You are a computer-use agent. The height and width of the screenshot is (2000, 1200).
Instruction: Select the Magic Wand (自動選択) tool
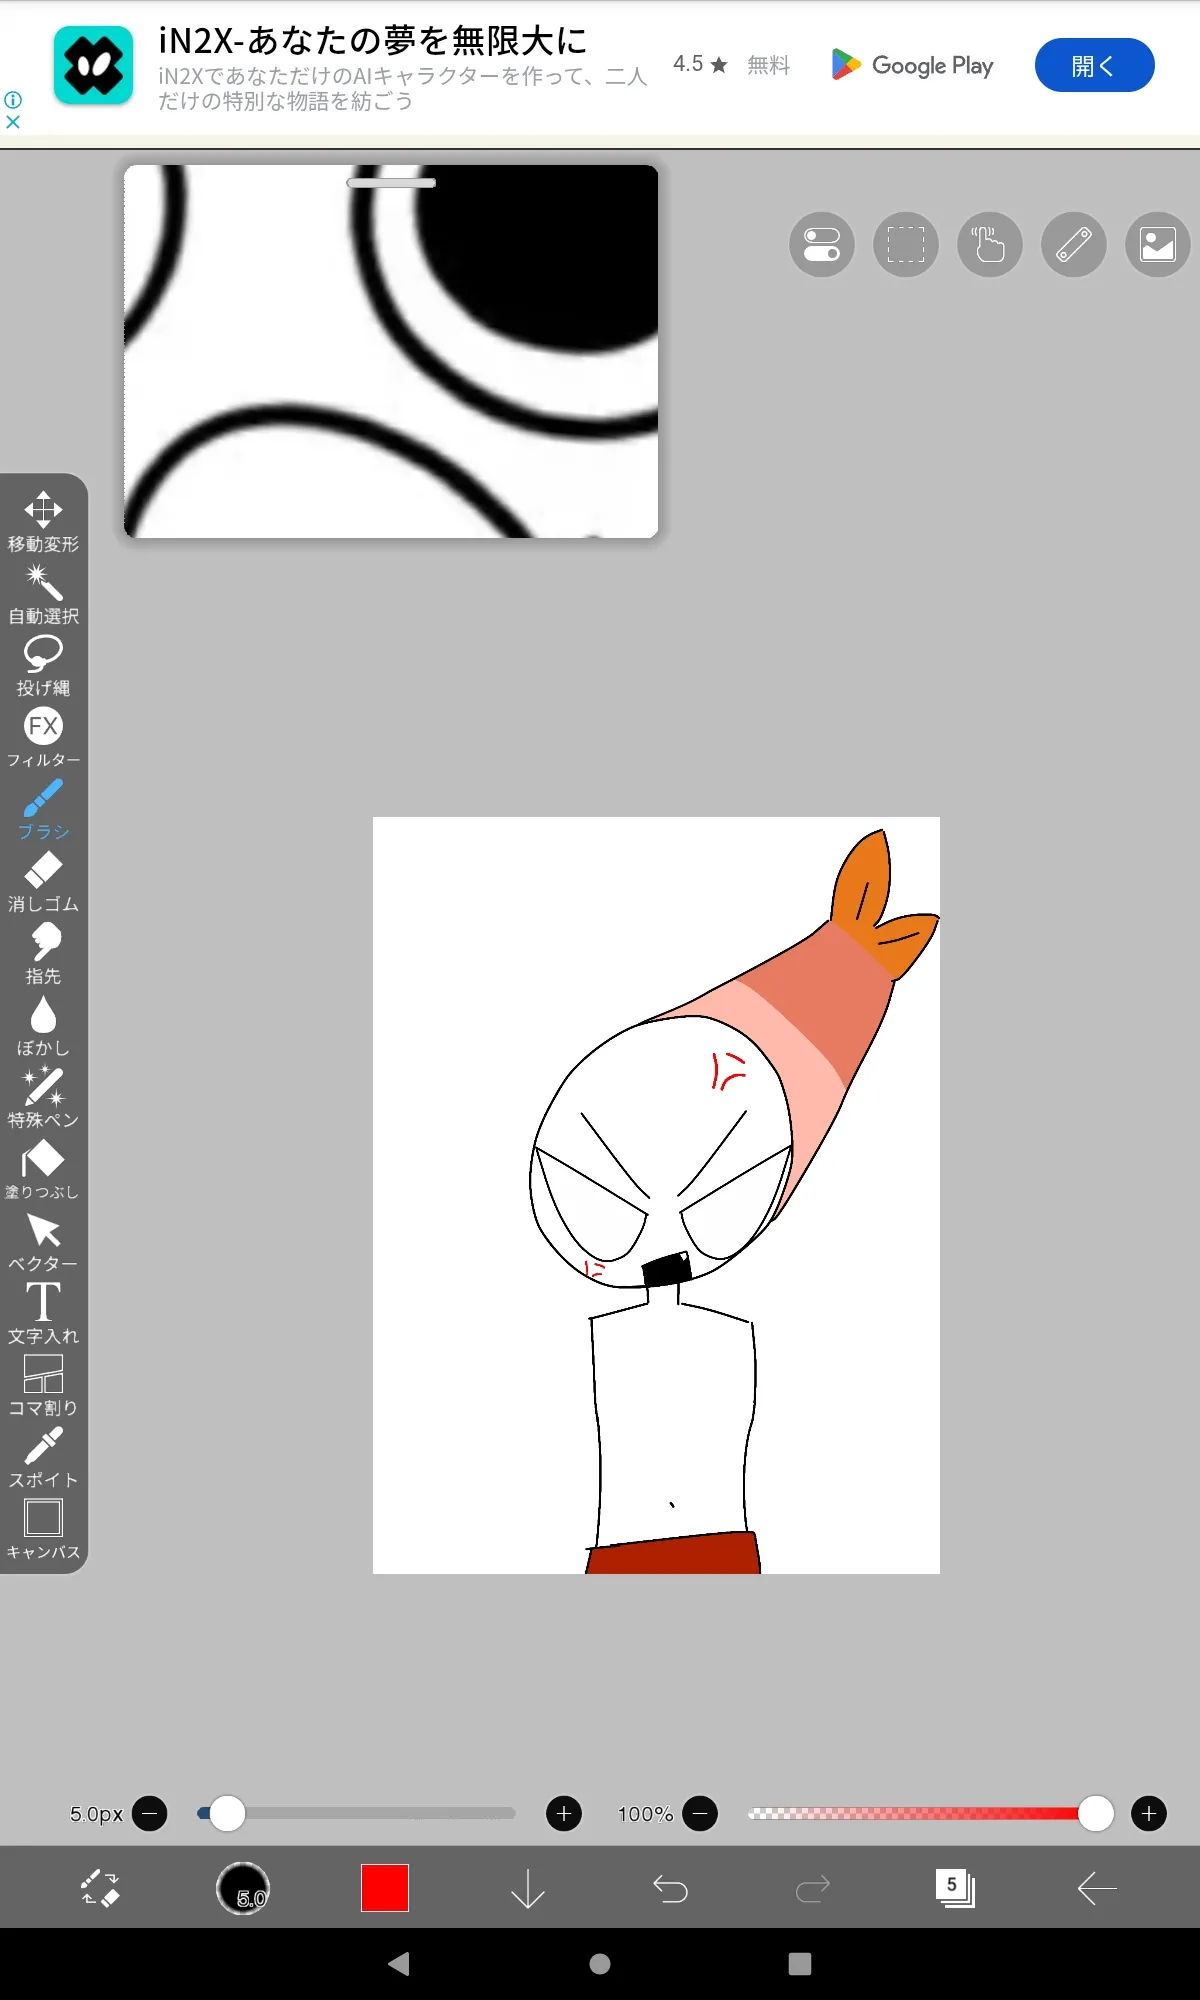(43, 593)
